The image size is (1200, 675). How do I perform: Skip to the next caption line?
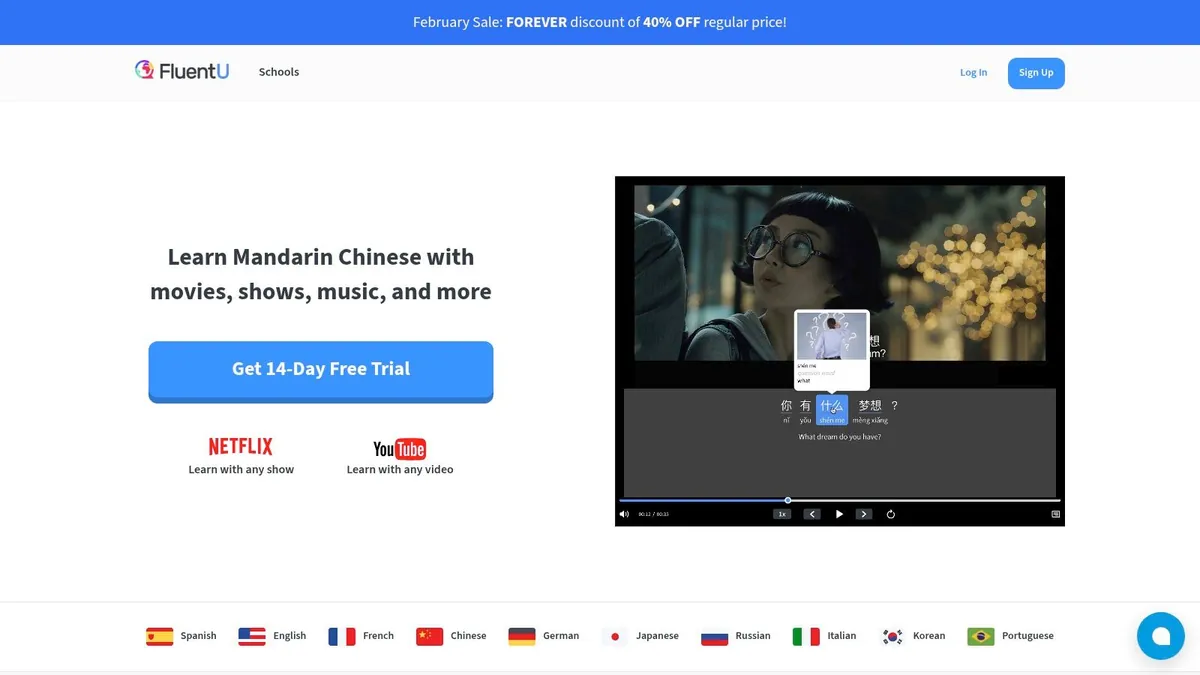point(864,514)
